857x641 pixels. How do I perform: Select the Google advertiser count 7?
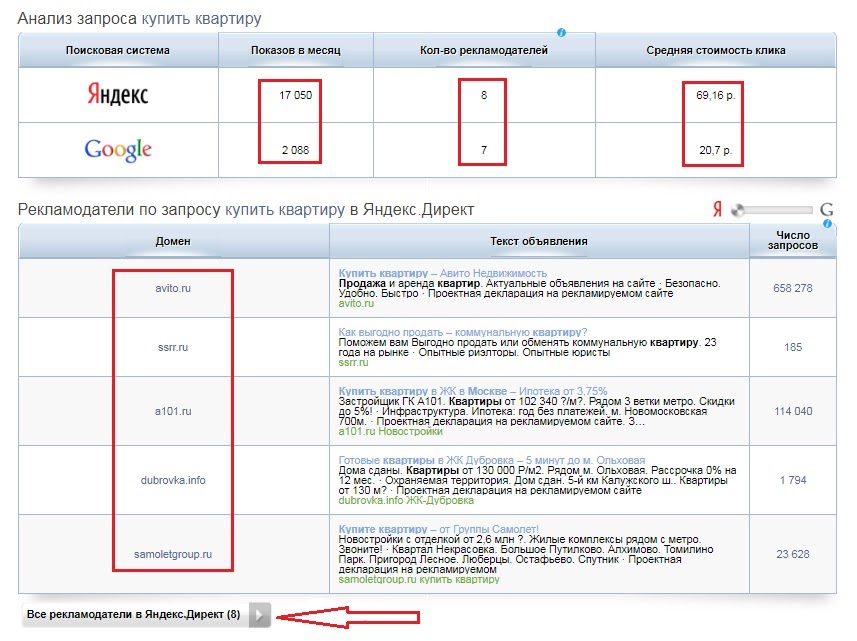tap(484, 150)
